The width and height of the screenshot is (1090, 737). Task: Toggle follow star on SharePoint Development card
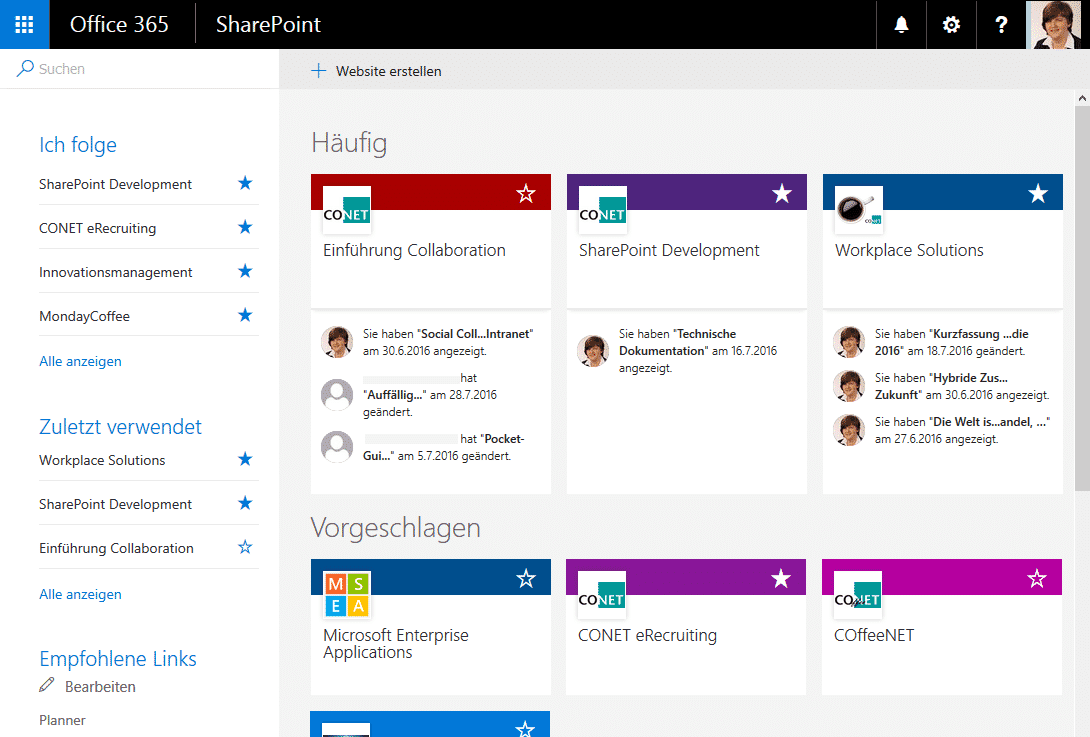click(x=782, y=193)
